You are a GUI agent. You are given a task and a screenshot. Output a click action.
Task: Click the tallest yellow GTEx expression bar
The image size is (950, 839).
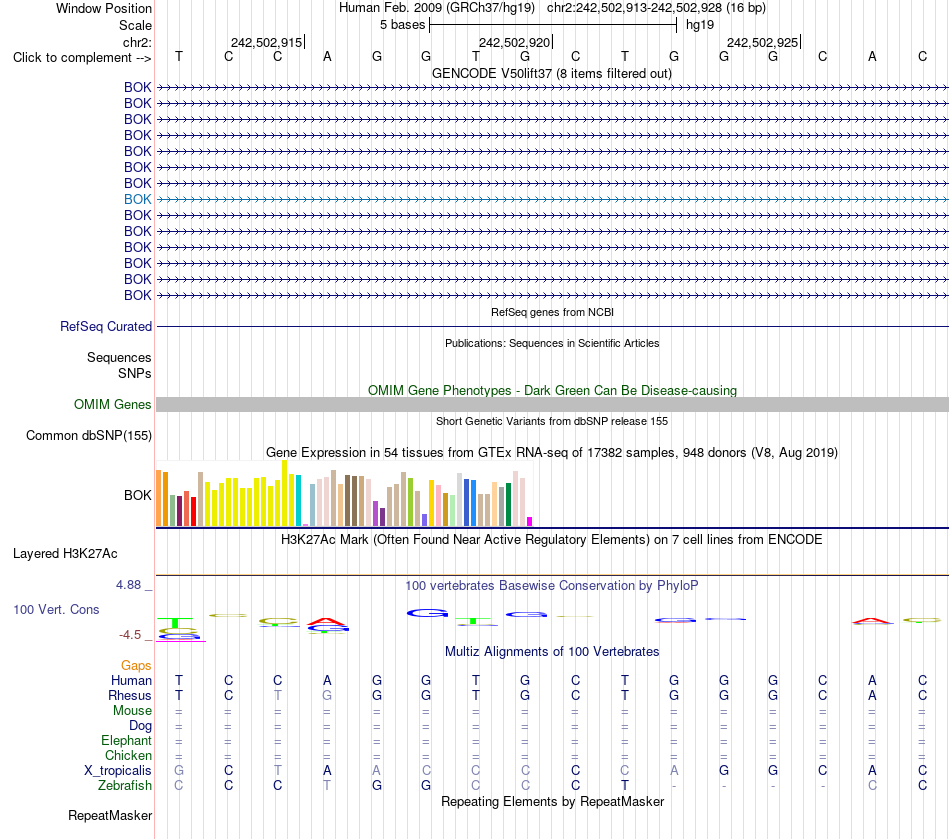(x=284, y=493)
